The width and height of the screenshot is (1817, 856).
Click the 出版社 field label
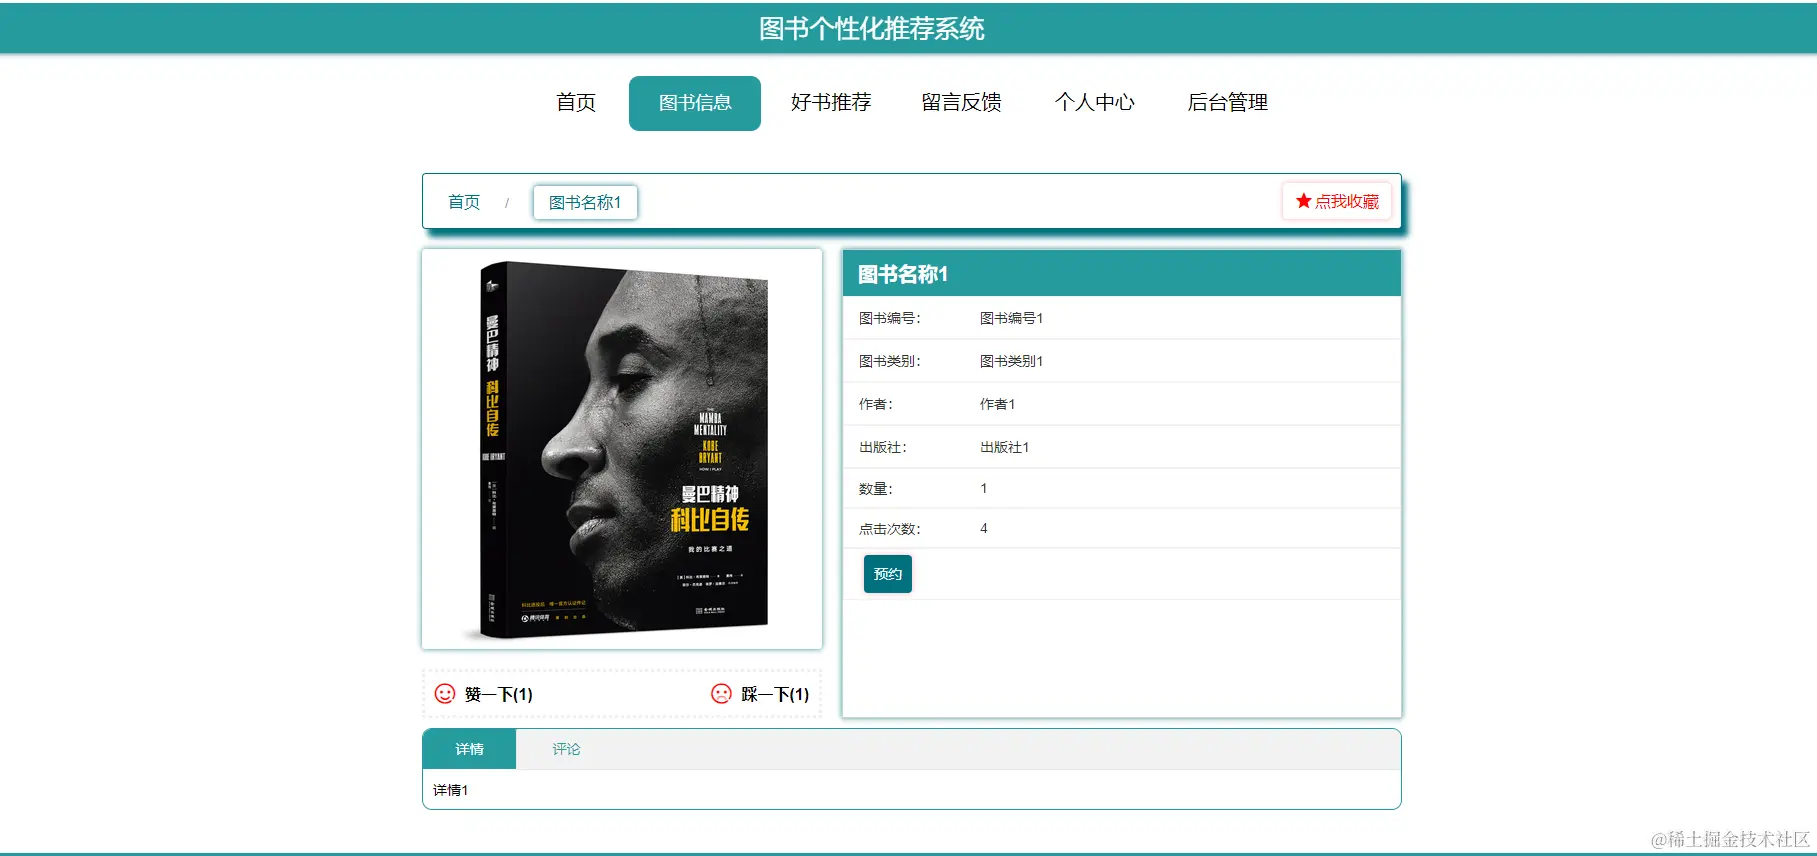click(x=882, y=447)
